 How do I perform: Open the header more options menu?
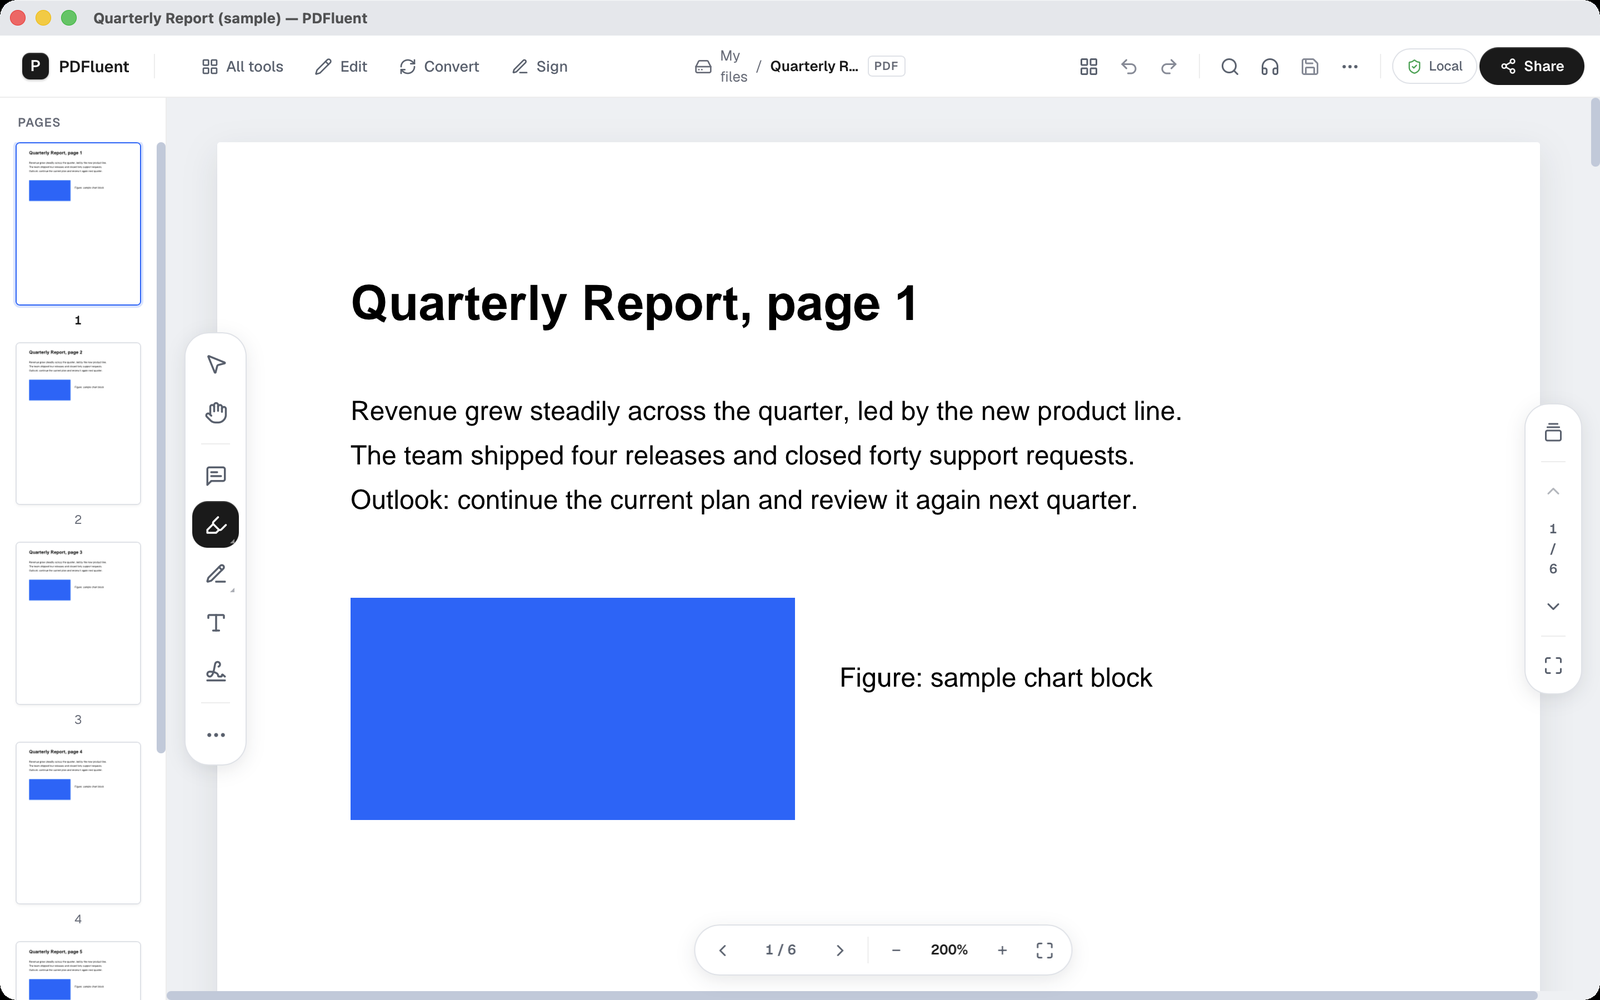[1350, 66]
